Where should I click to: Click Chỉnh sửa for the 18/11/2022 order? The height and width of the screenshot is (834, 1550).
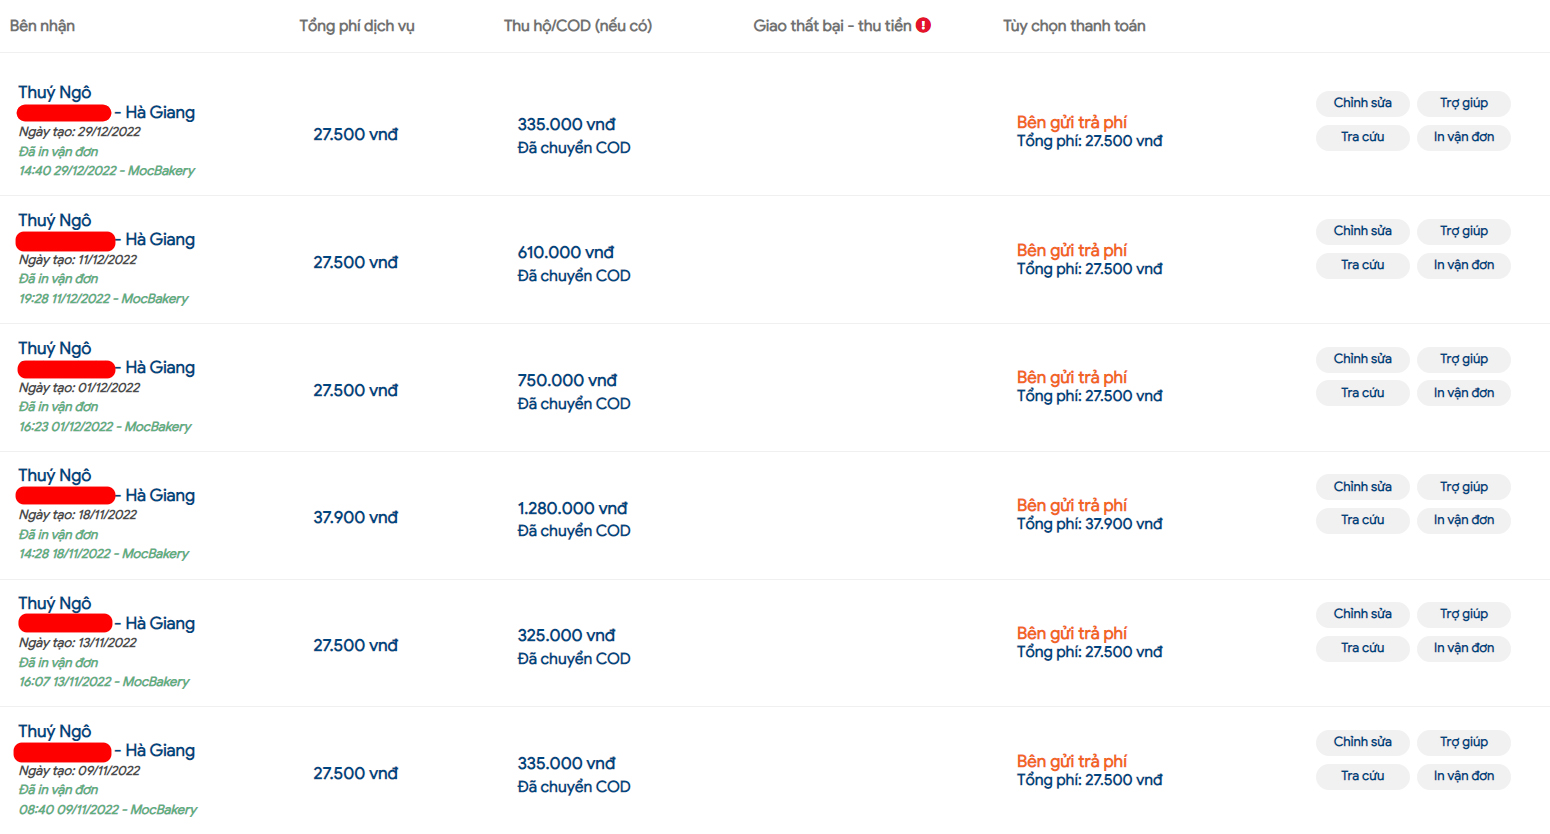[x=1362, y=487]
